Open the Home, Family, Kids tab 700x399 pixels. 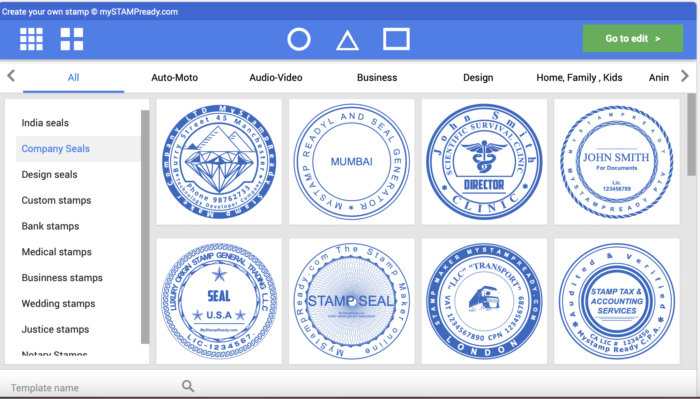pyautogui.click(x=579, y=78)
